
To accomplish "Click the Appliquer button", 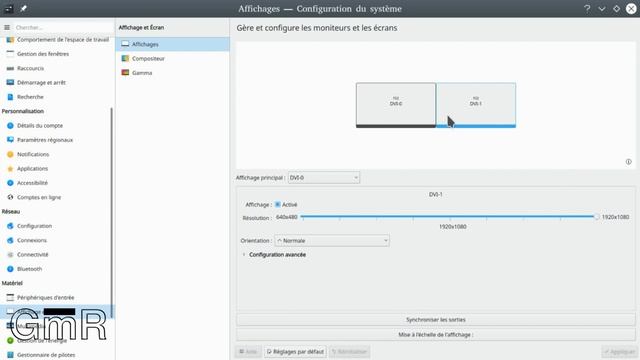I will [x=619, y=351].
